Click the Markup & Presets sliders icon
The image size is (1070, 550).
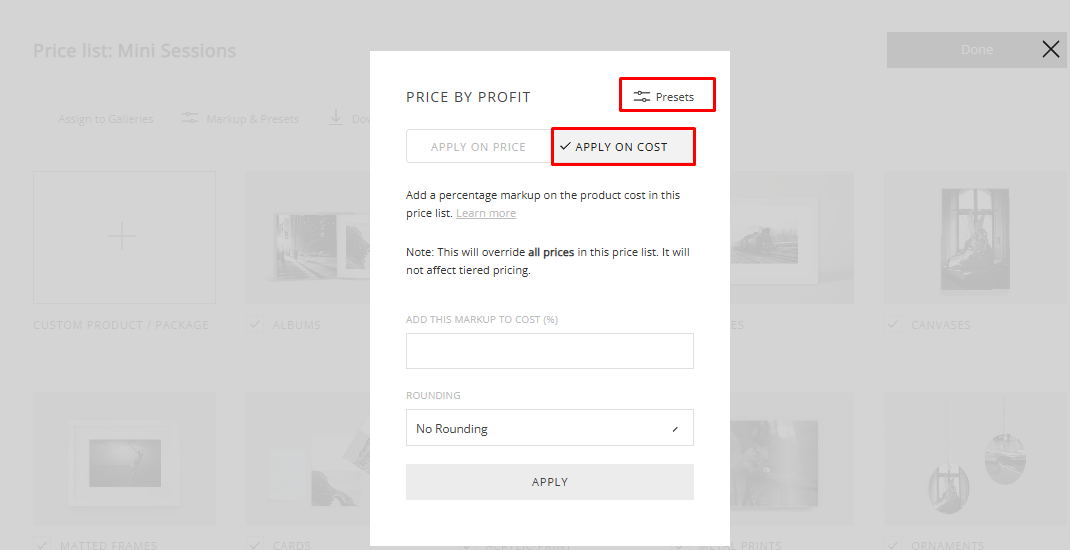click(x=189, y=118)
